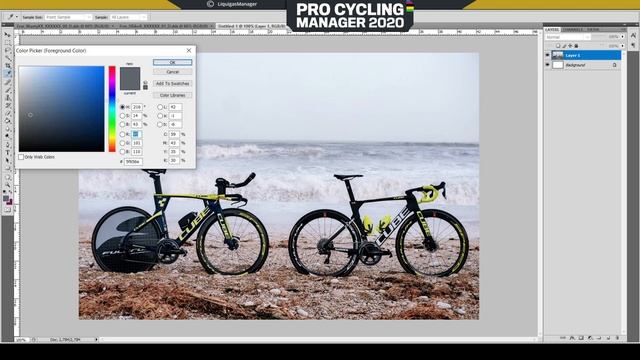
Task: Click the Add To Swatches button
Action: pos(172,84)
